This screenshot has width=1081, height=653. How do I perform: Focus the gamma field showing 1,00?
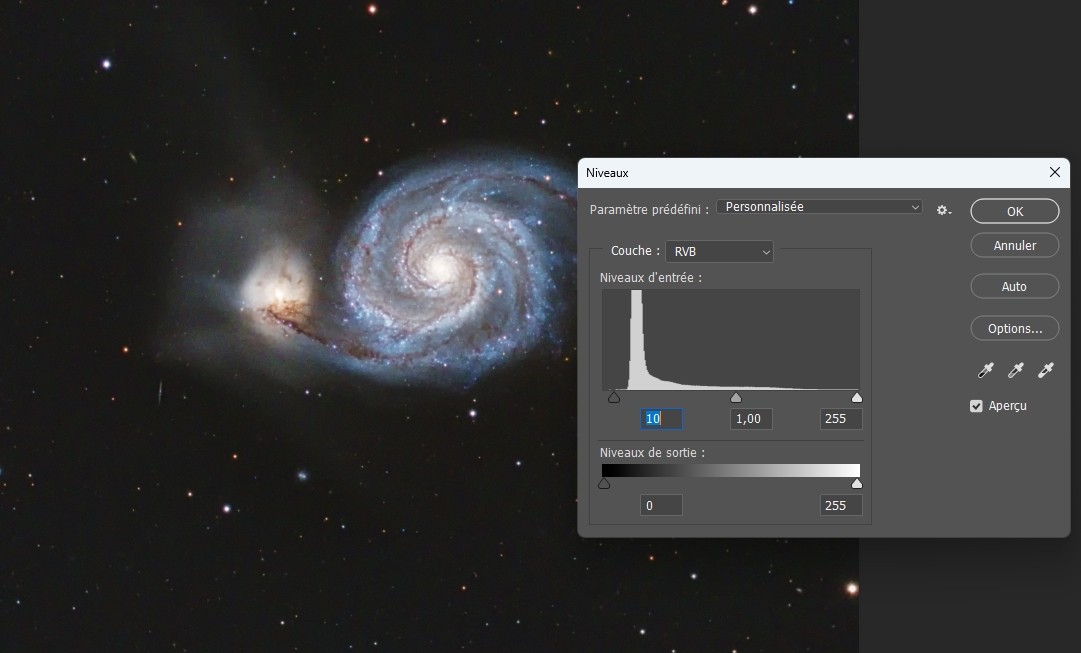point(751,419)
